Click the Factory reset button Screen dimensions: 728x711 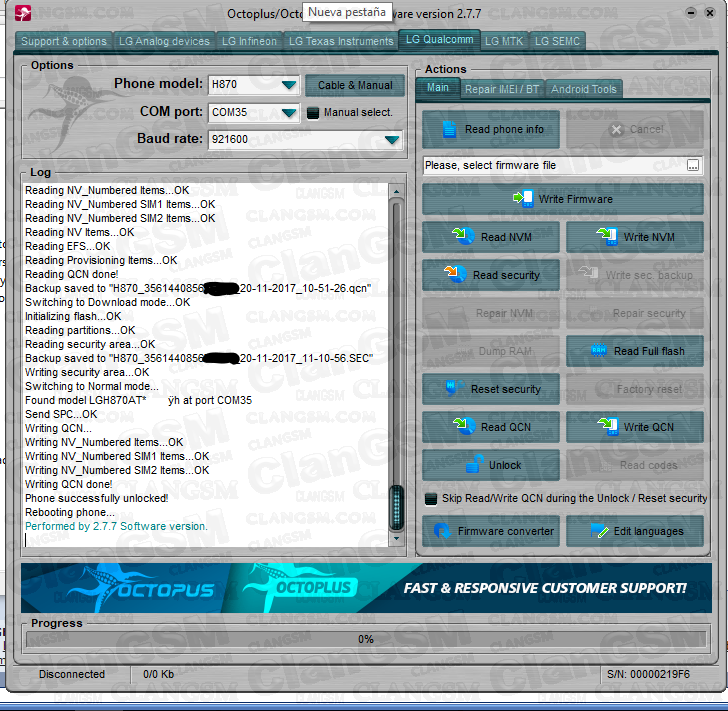tap(635, 389)
